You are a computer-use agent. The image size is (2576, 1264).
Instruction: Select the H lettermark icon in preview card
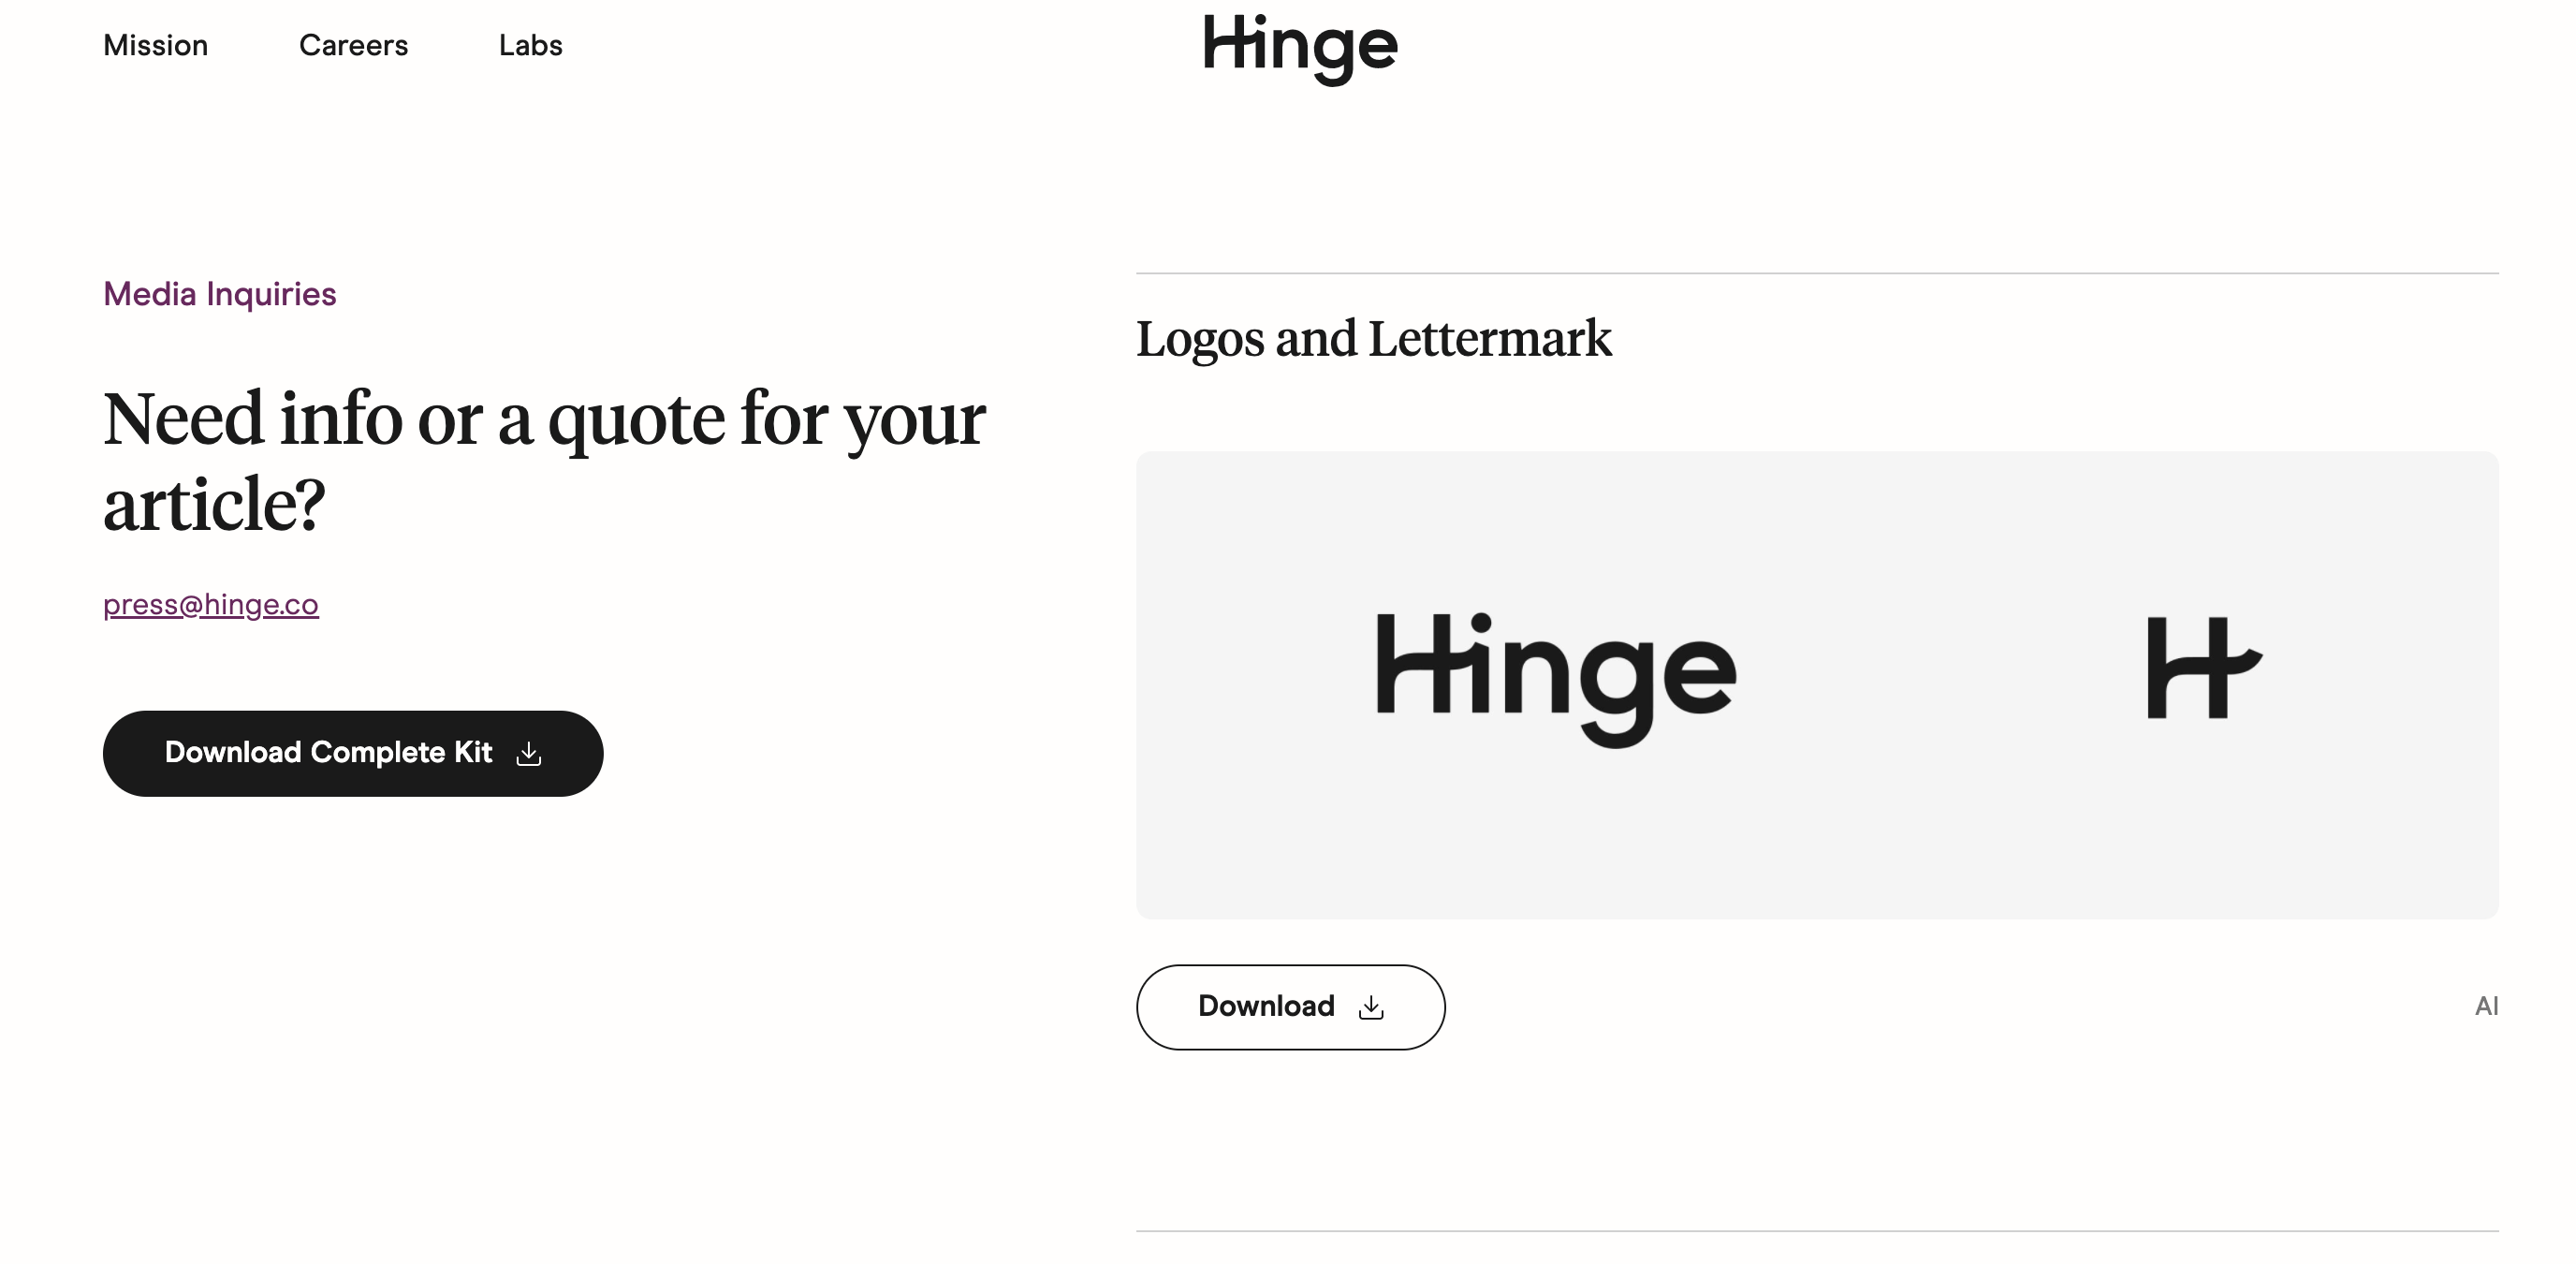2203,668
